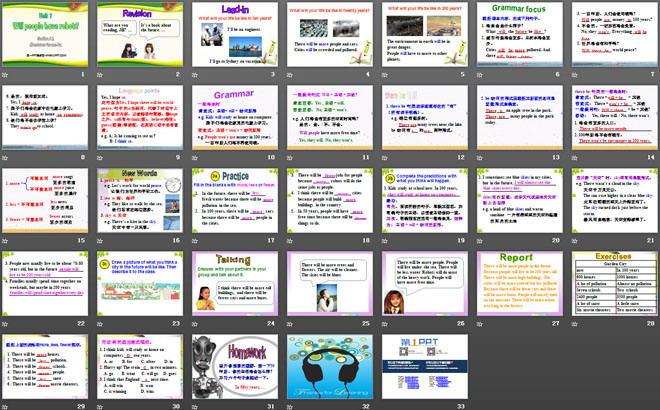
Task: Select slide 14 thumbnail
Action: (615, 117)
